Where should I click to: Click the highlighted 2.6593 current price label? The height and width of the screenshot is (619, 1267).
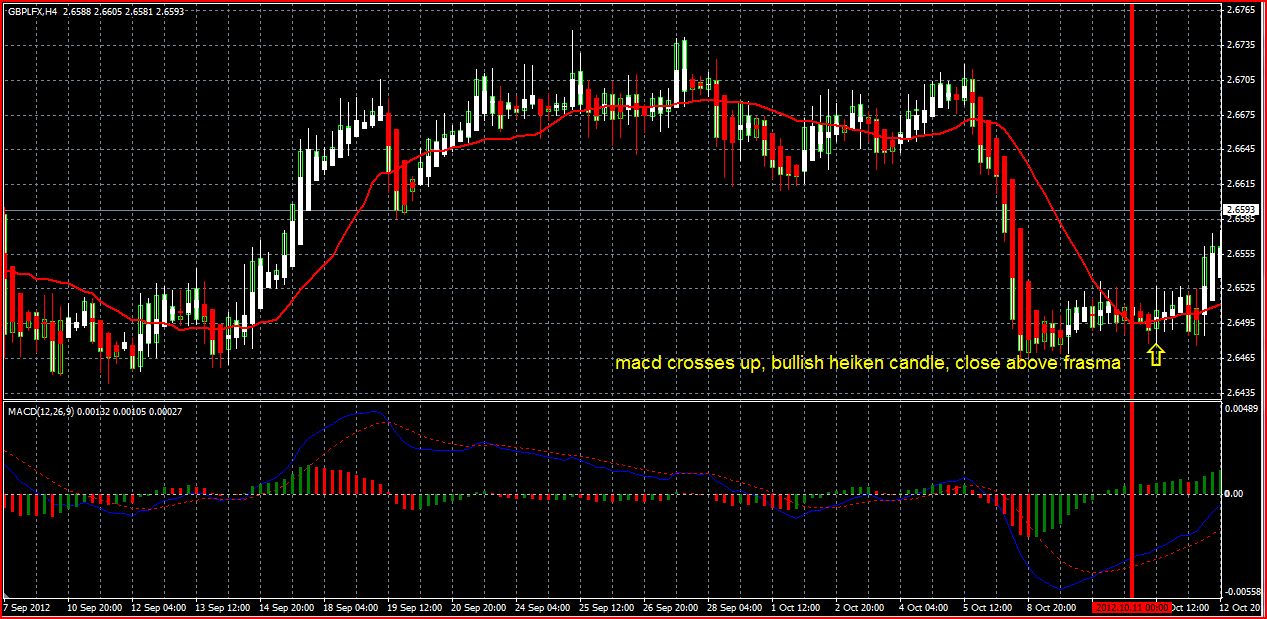pyautogui.click(x=1242, y=209)
